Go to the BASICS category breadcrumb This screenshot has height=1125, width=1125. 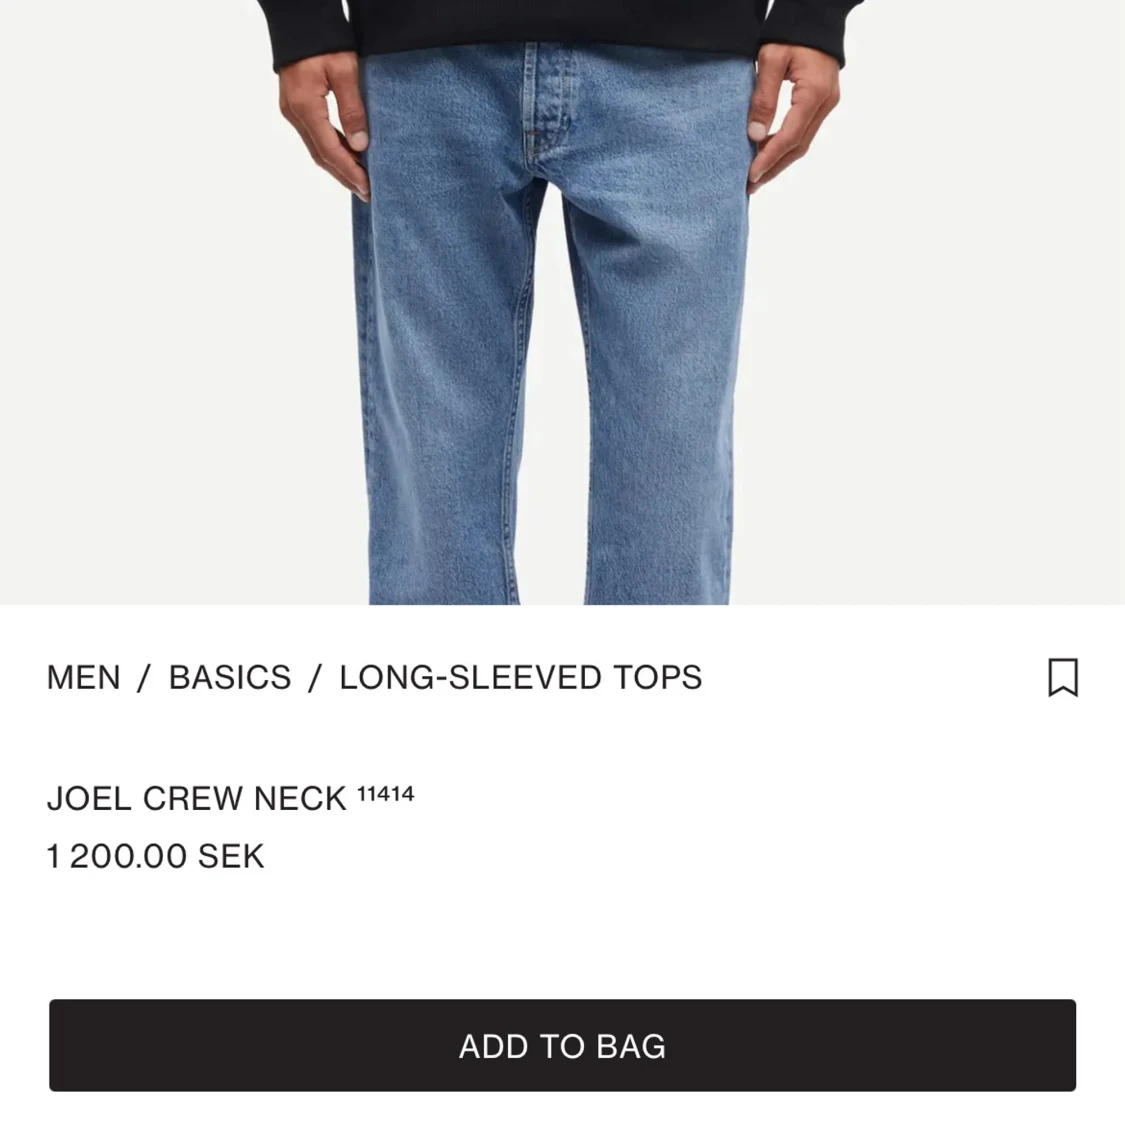pyautogui.click(x=230, y=678)
